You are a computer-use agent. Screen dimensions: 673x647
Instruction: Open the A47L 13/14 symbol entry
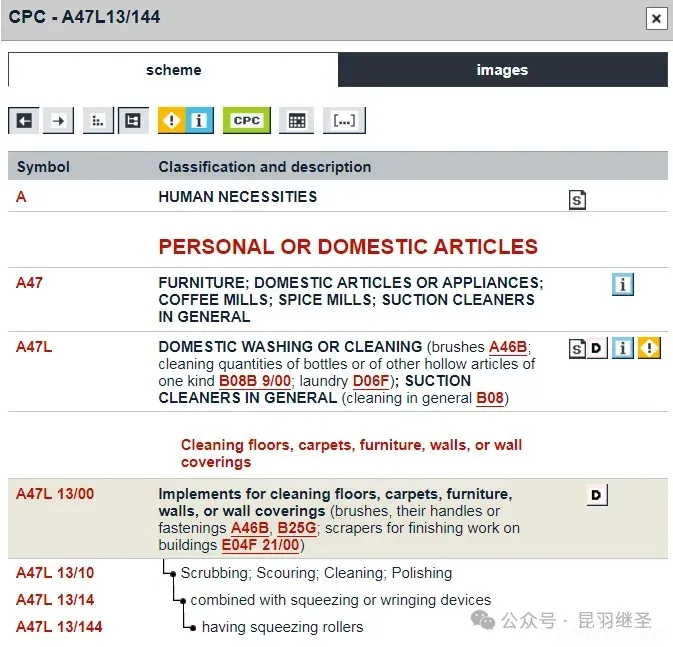(55, 600)
